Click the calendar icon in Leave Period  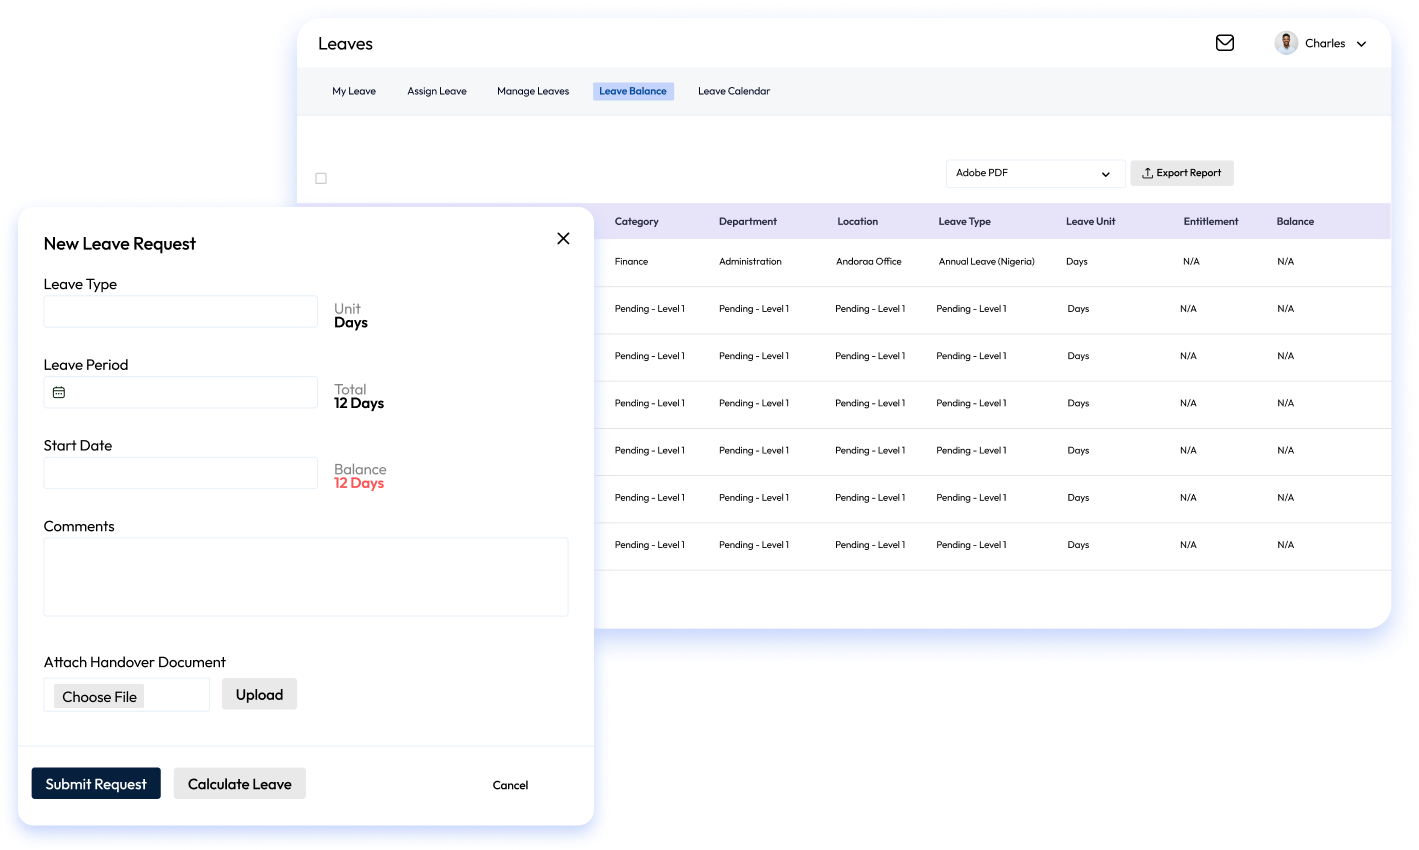[59, 392]
